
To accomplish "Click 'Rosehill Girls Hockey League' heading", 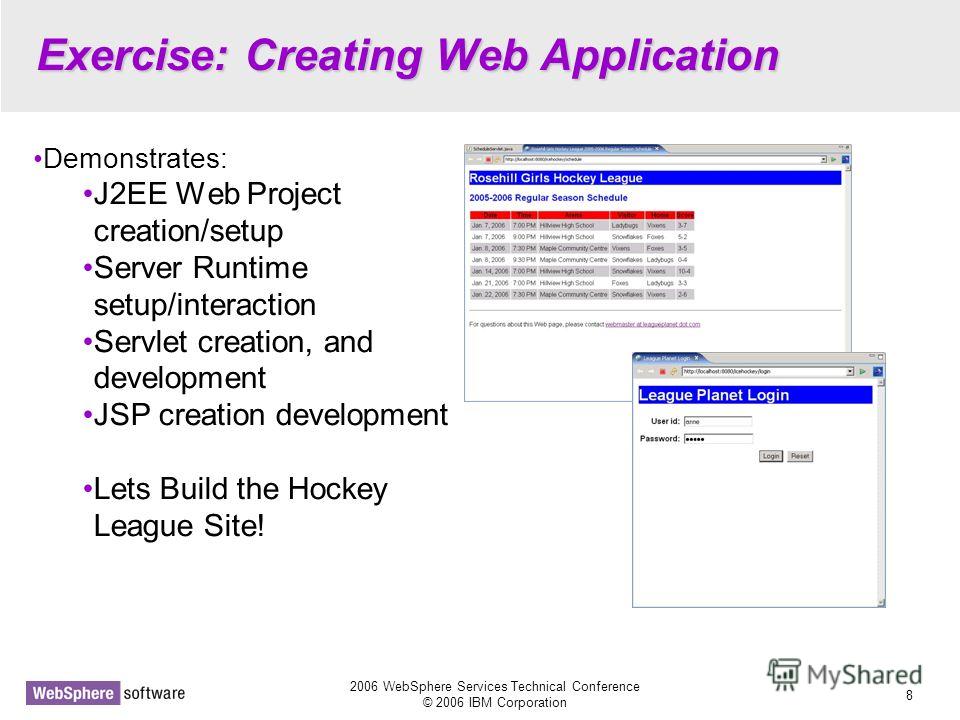I will 556,178.
